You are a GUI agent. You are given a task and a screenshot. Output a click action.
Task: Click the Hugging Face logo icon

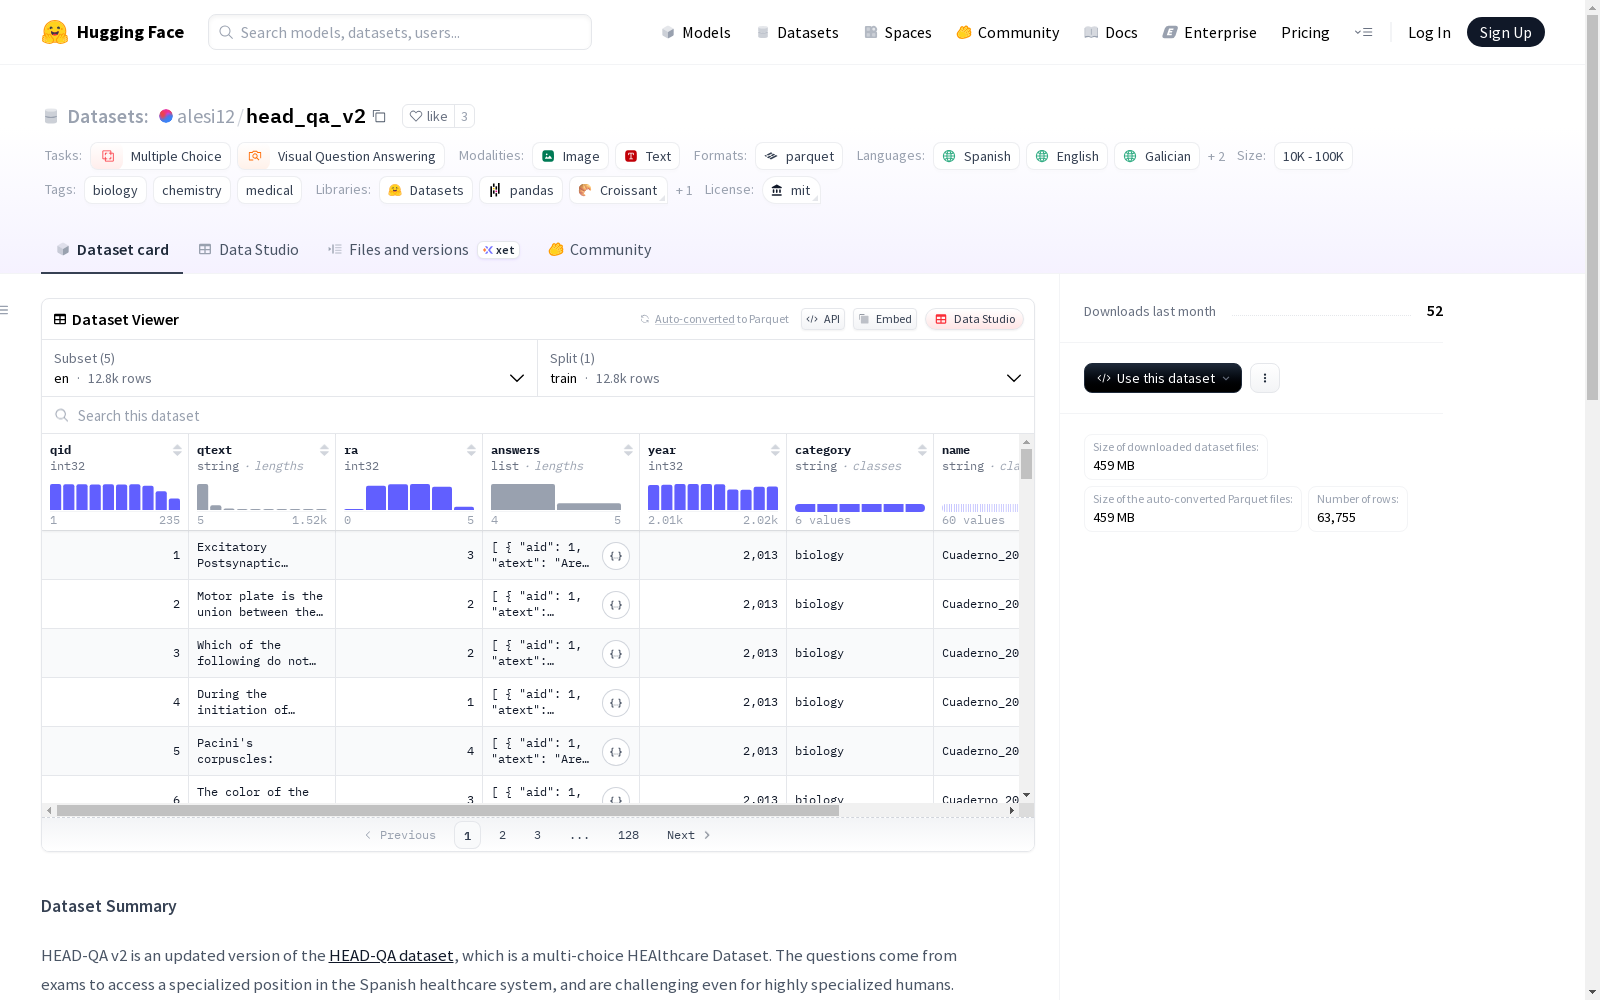[55, 32]
